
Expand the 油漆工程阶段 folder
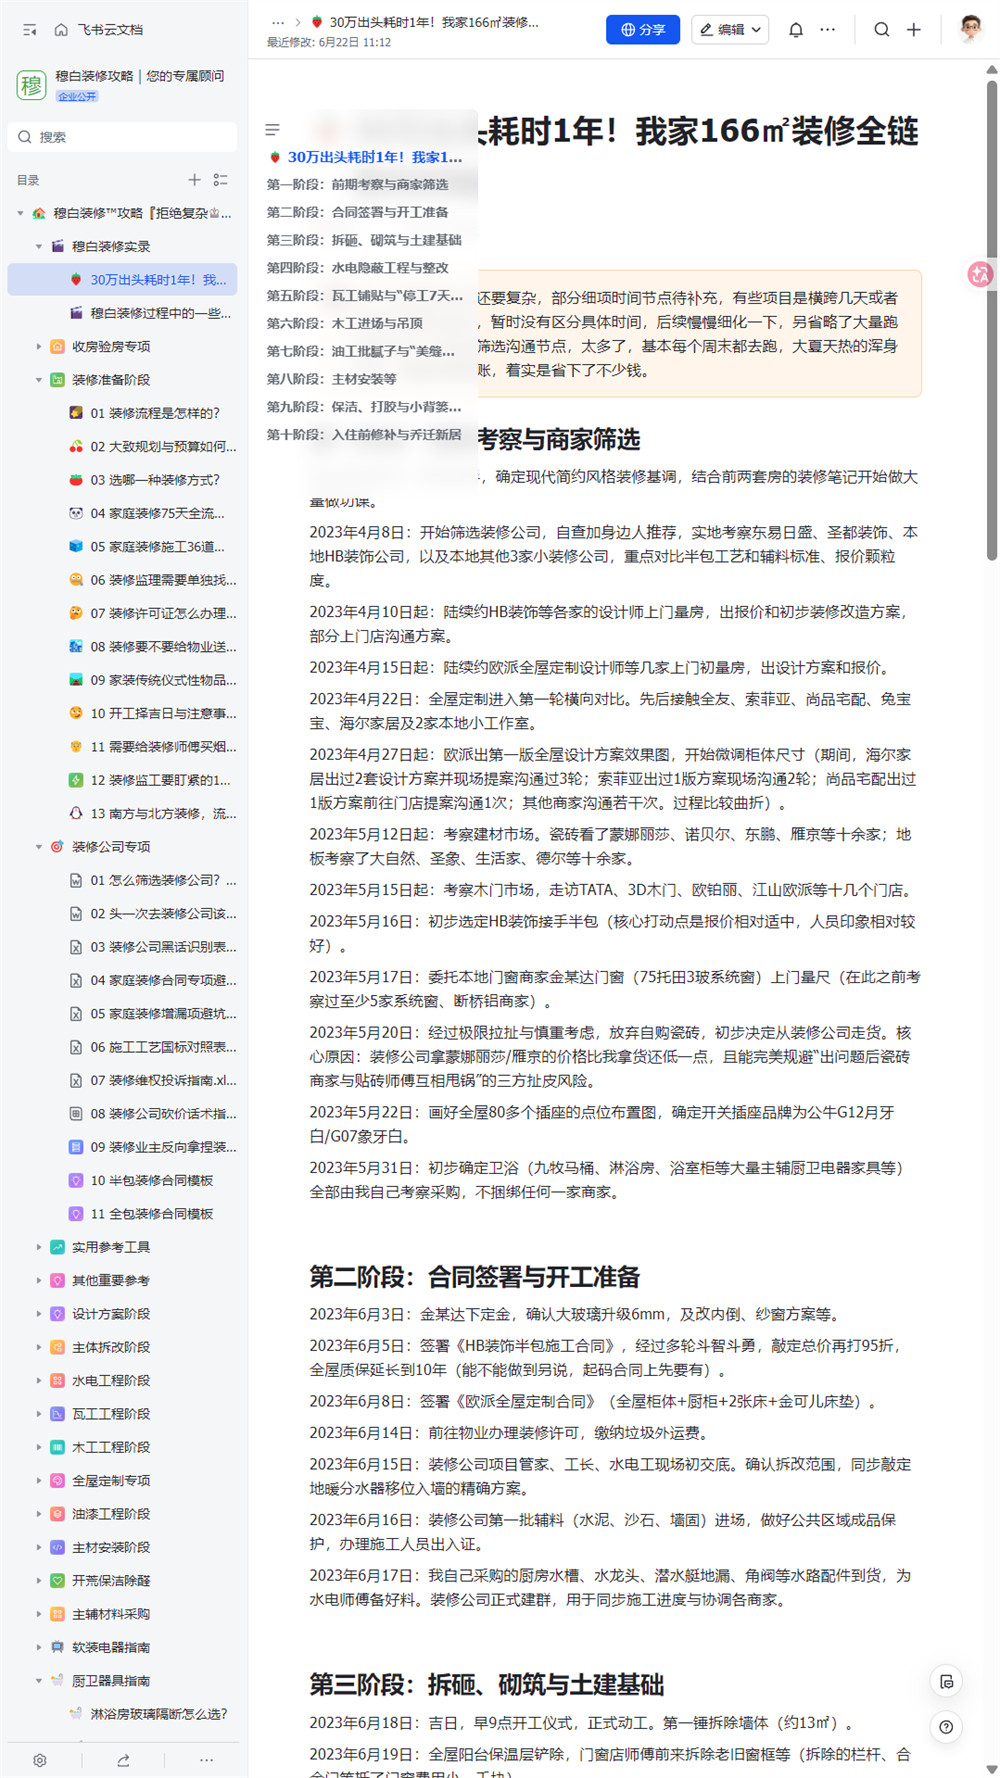point(39,1514)
